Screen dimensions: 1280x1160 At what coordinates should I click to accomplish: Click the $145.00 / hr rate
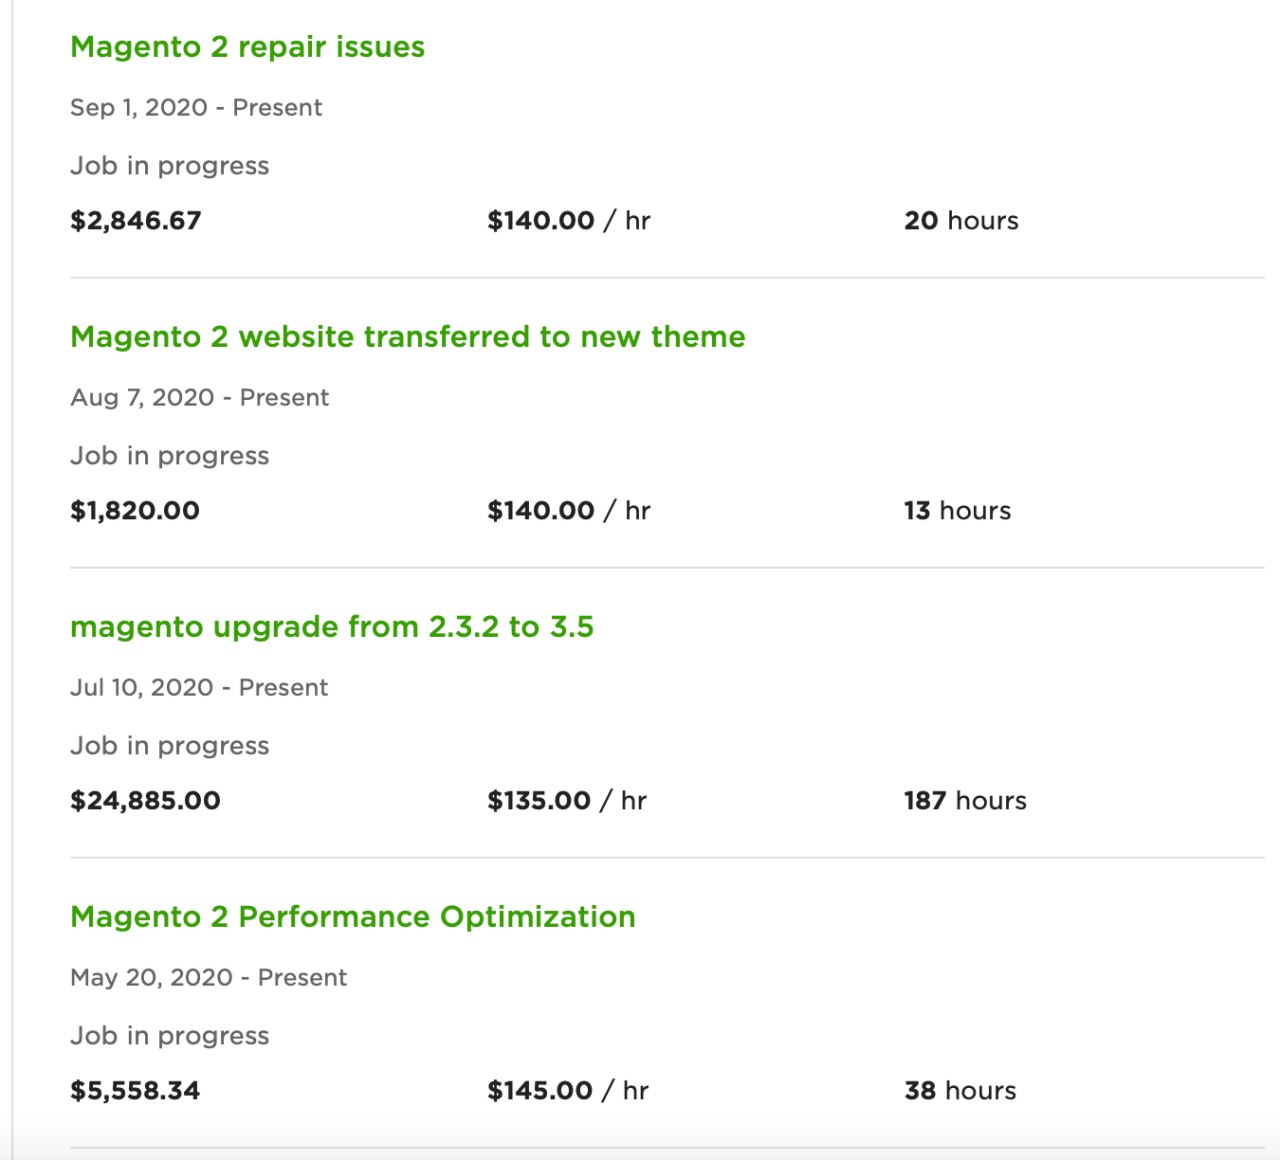click(568, 1091)
